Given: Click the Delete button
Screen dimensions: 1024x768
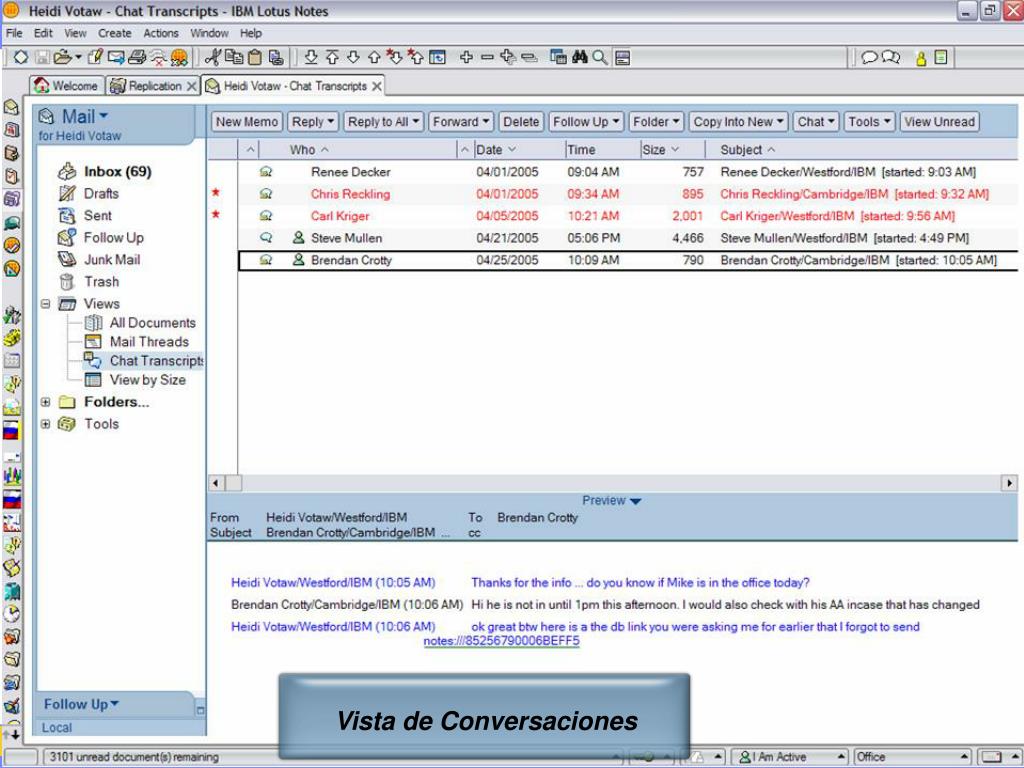Looking at the screenshot, I should click(520, 121).
